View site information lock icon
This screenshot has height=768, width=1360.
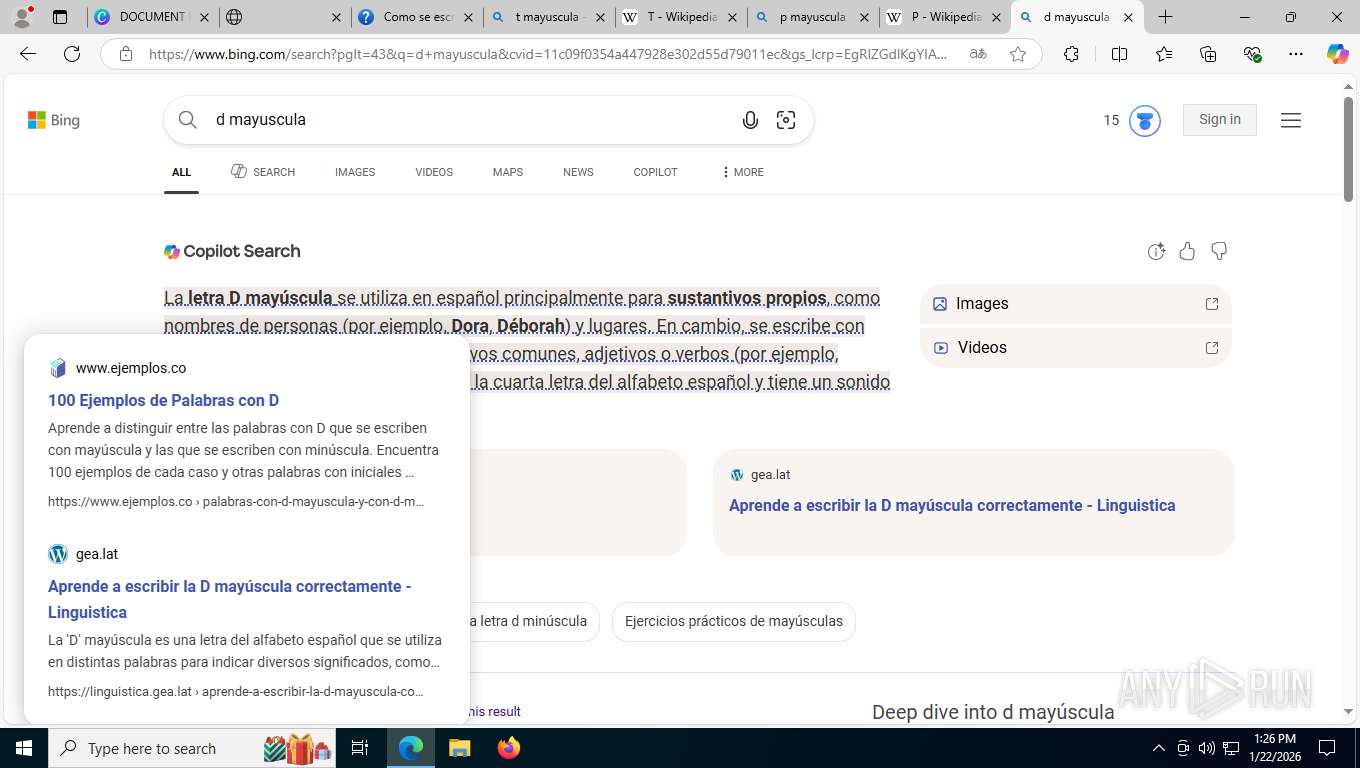point(126,54)
